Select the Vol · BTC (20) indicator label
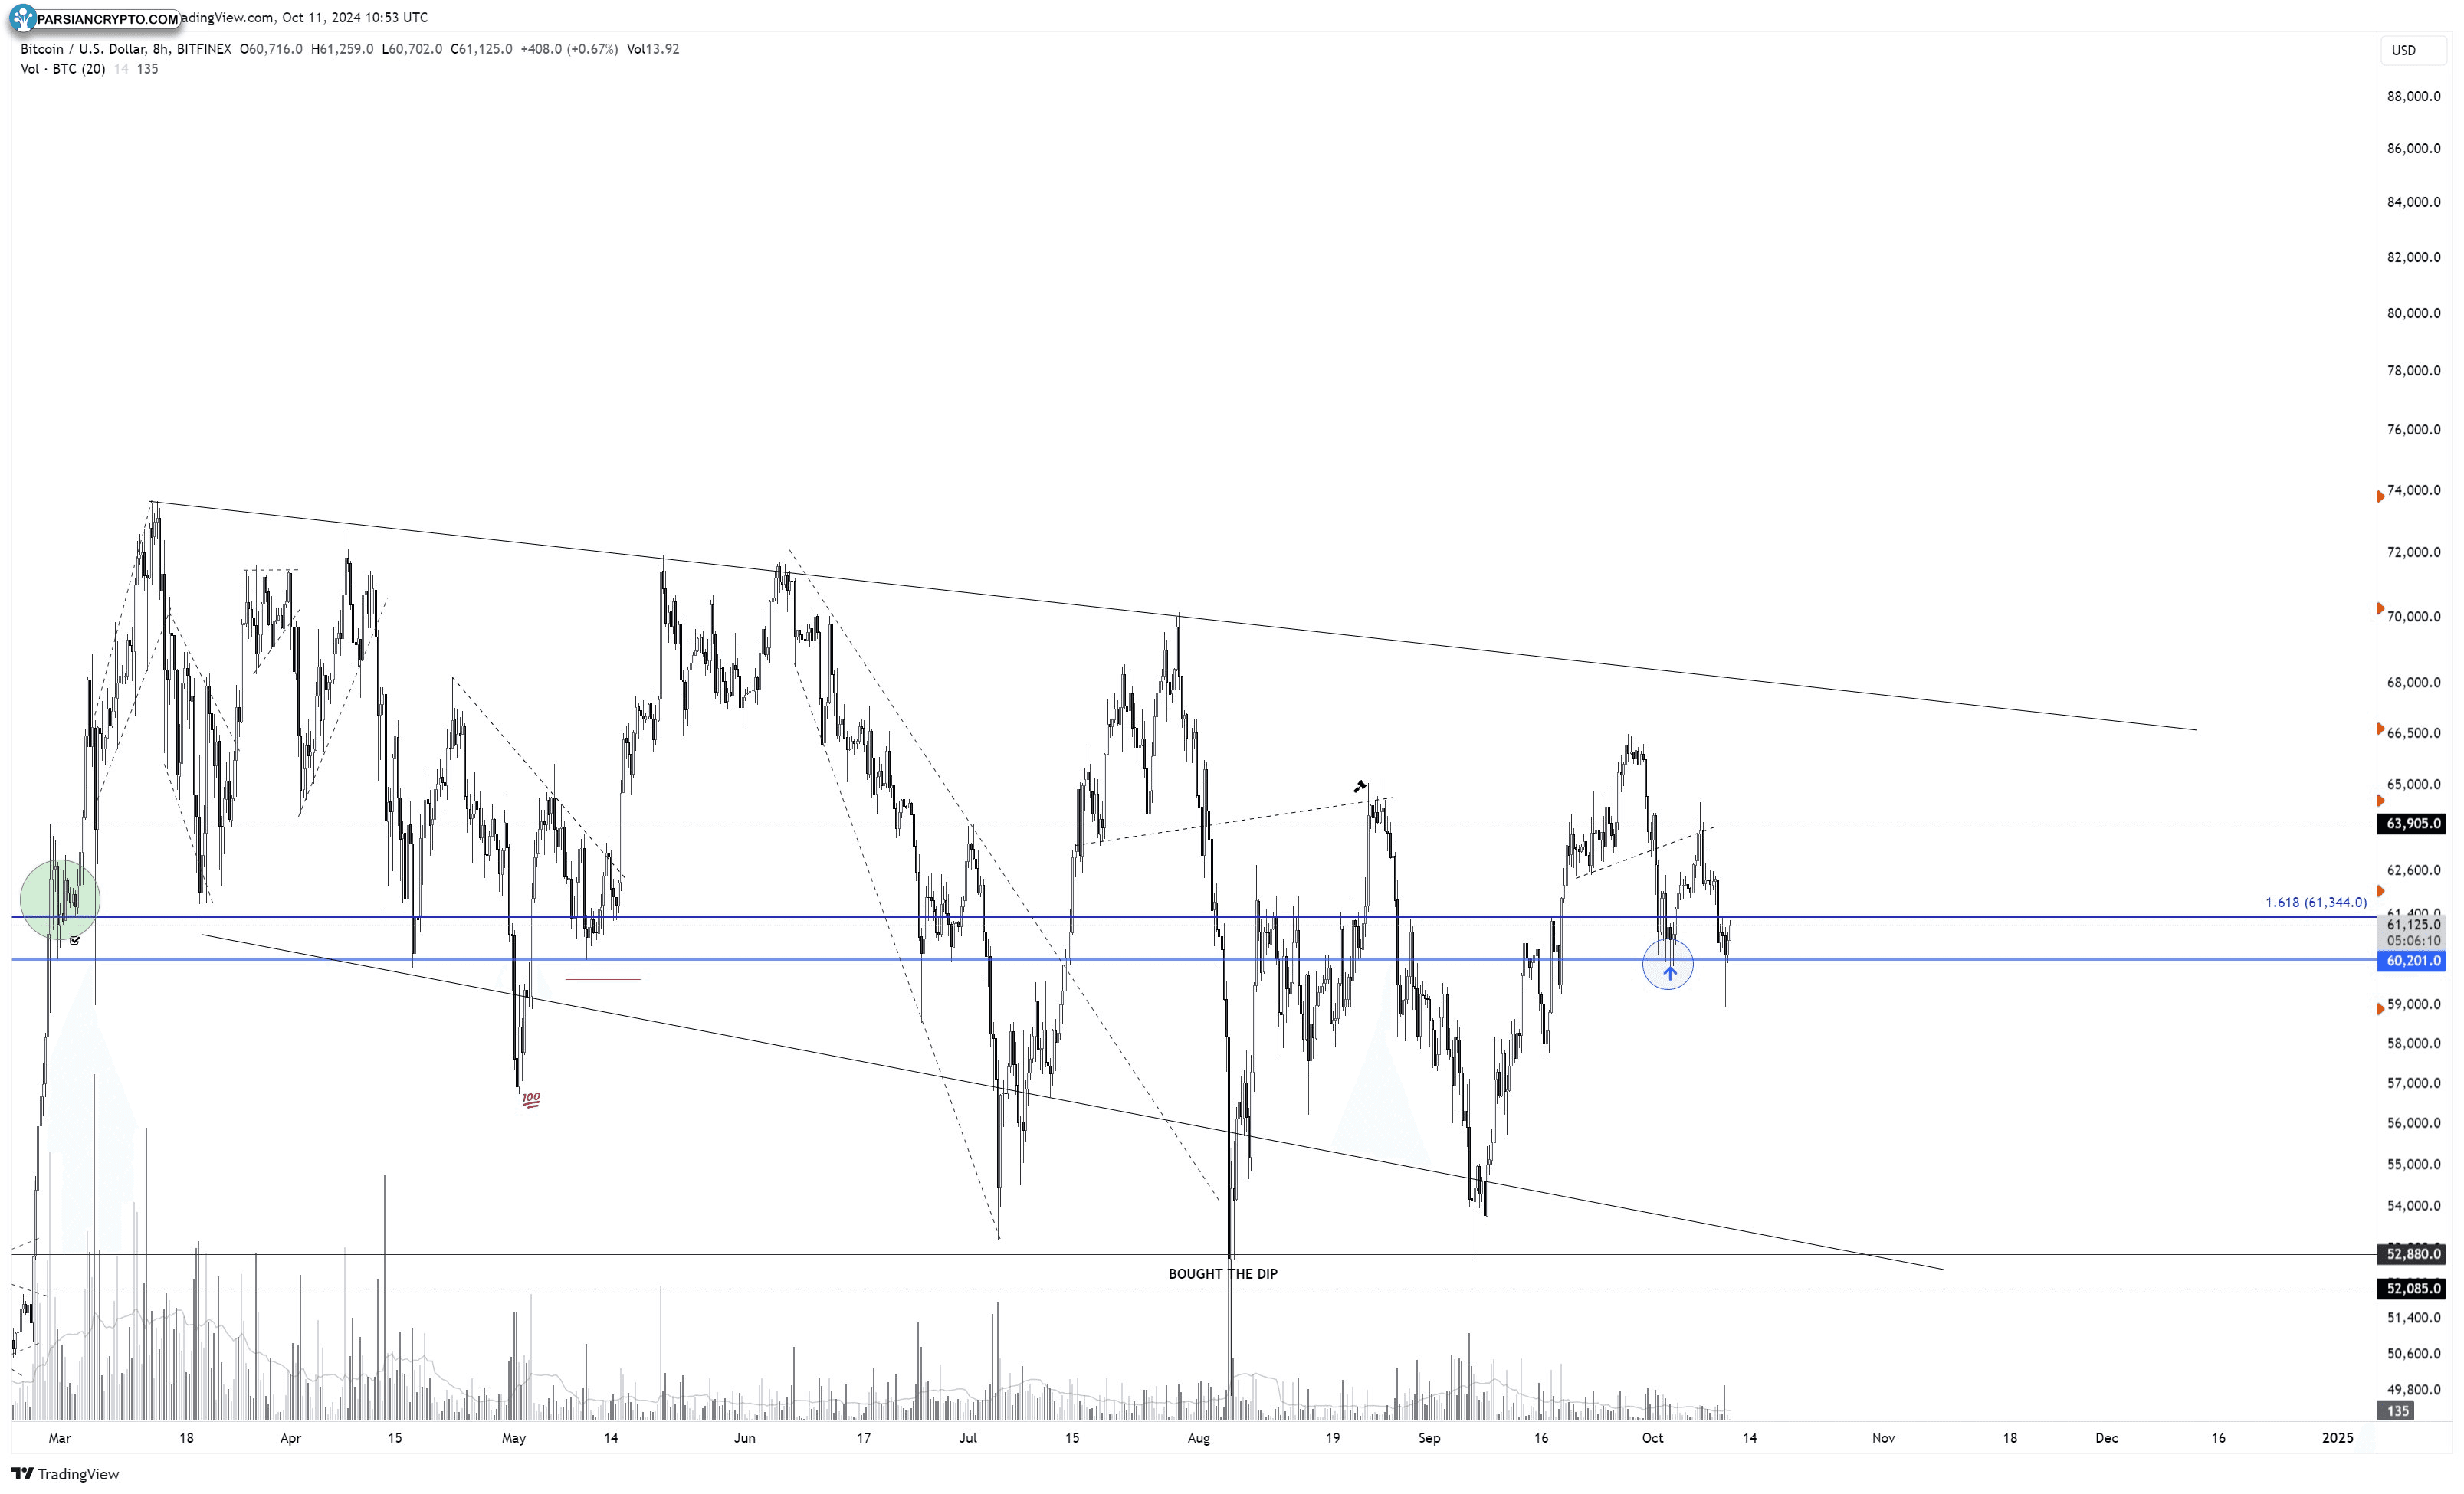This screenshot has height=1494, width=2464. 62,68
